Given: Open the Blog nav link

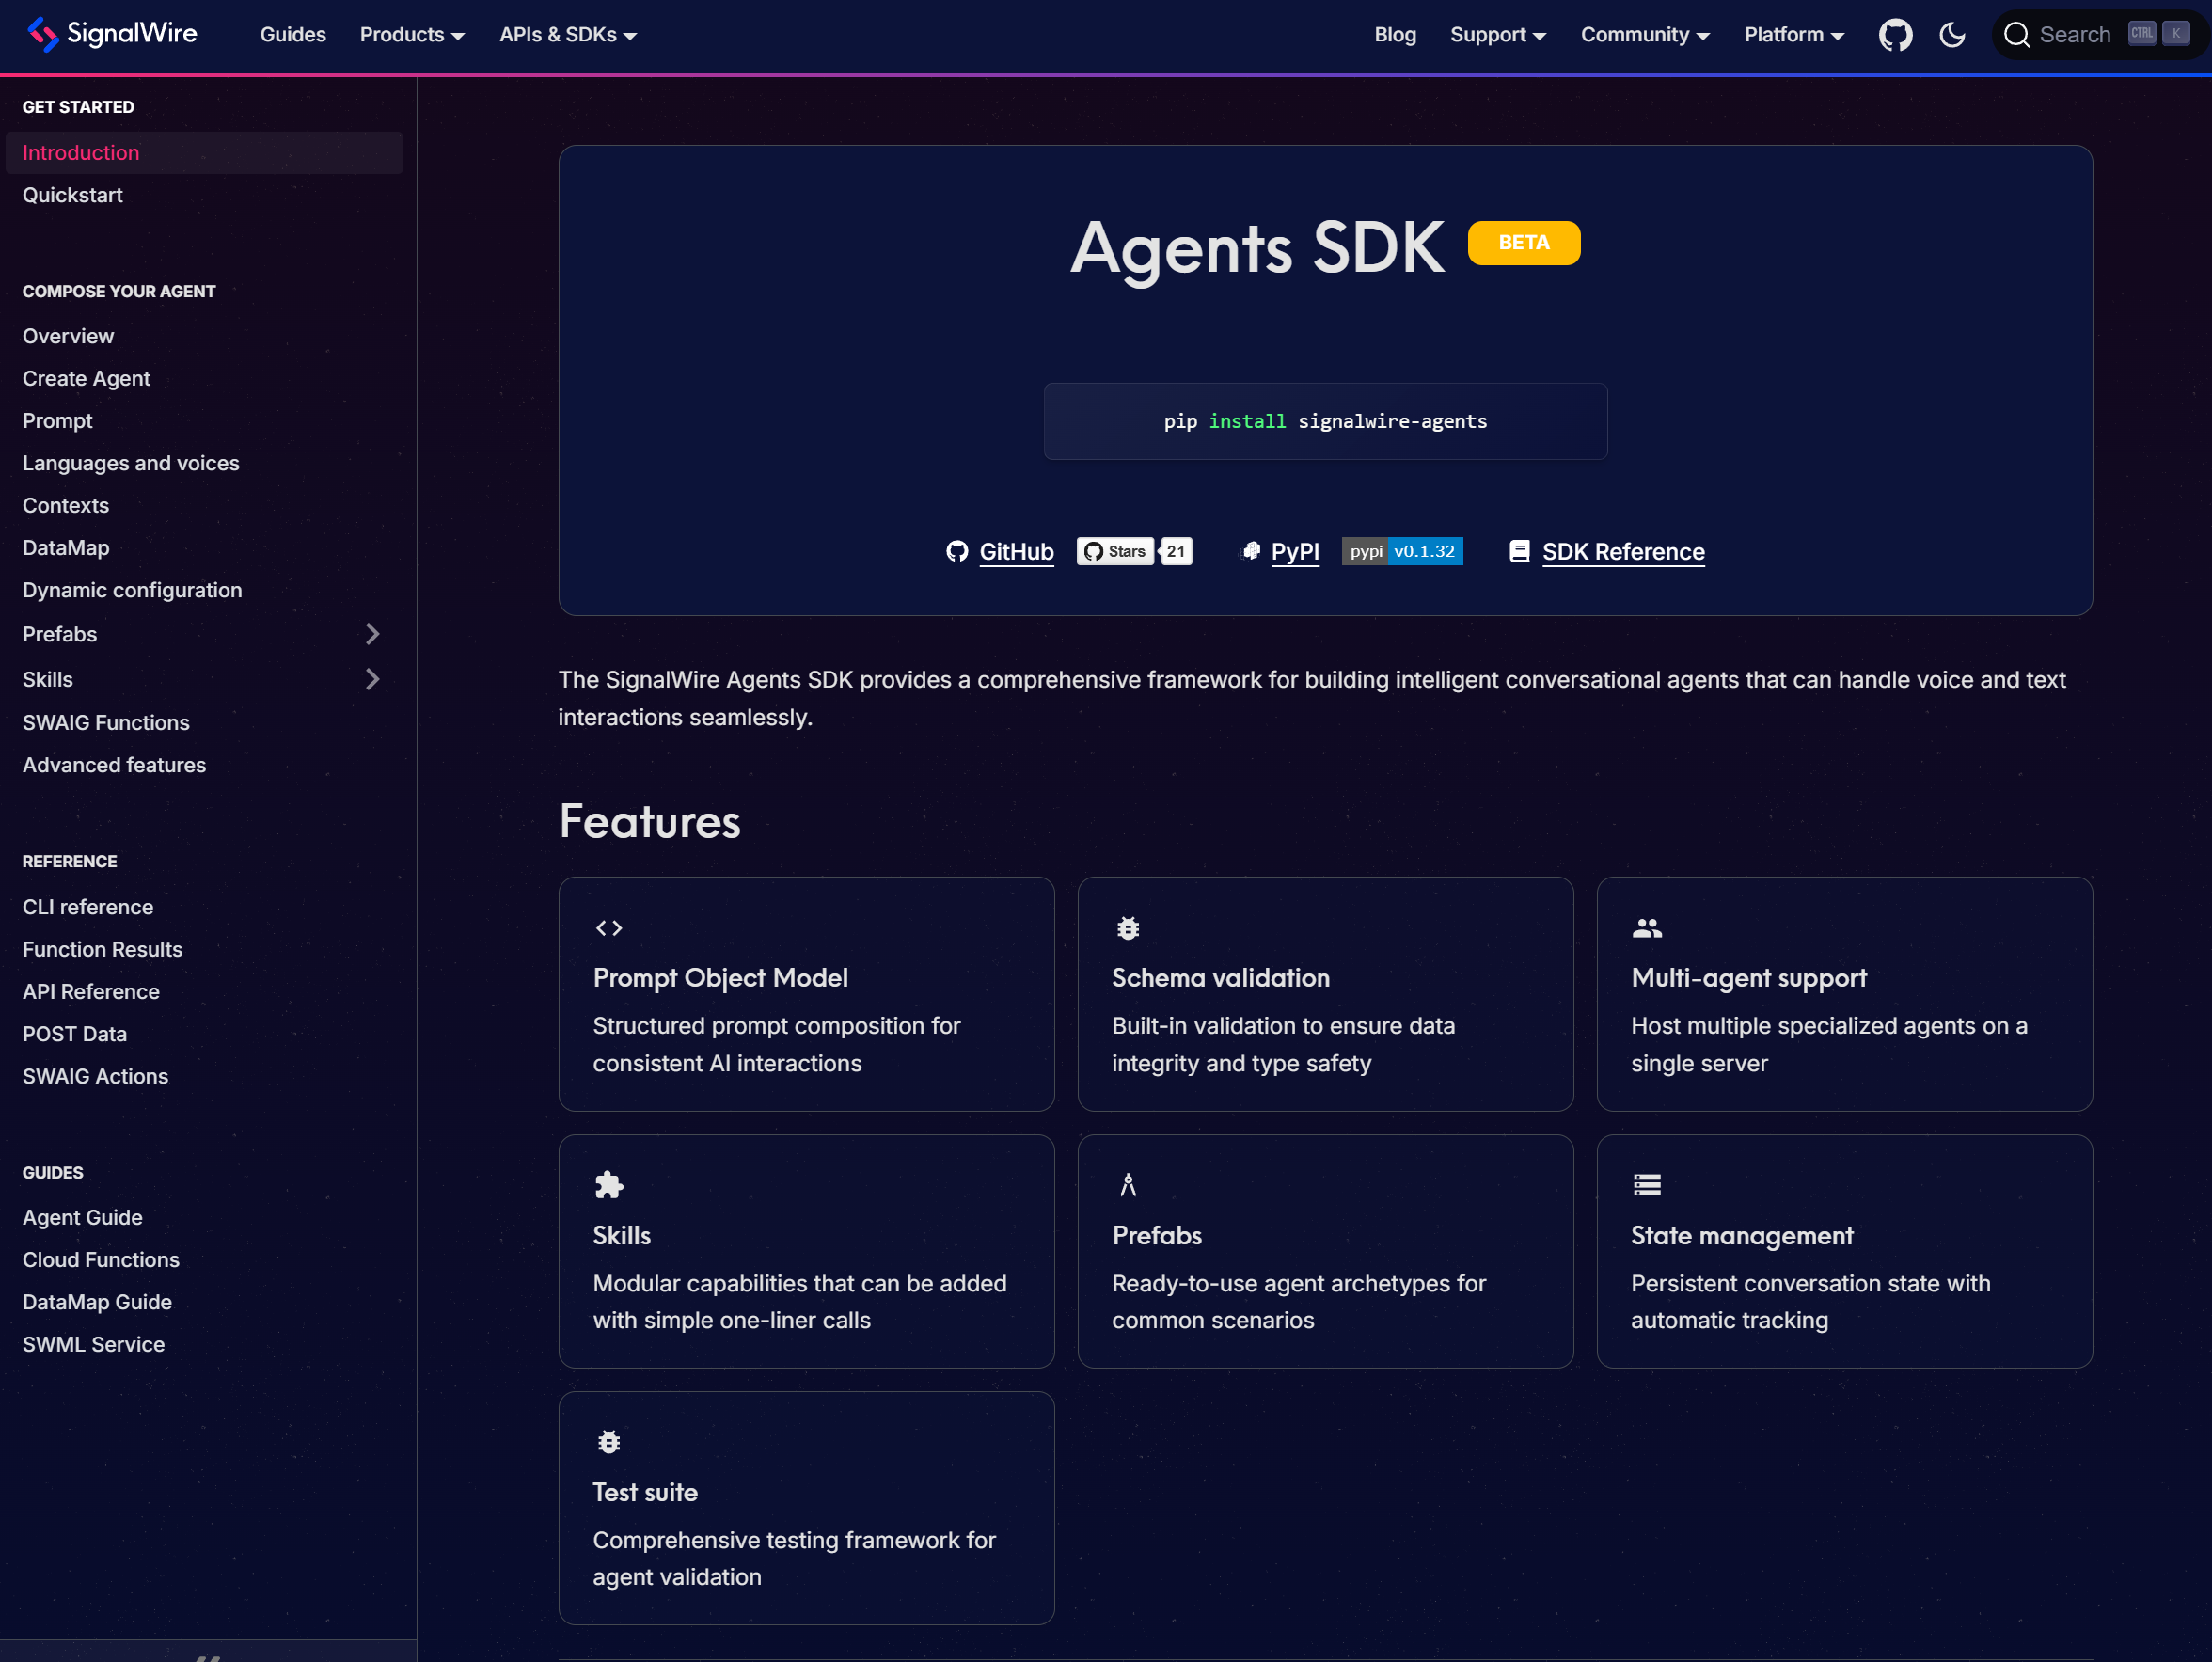Looking at the screenshot, I should click(1395, 35).
